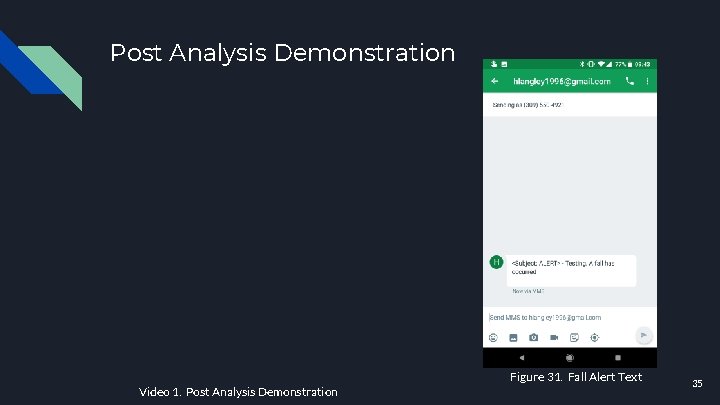Click the slide number 35

(x=697, y=383)
